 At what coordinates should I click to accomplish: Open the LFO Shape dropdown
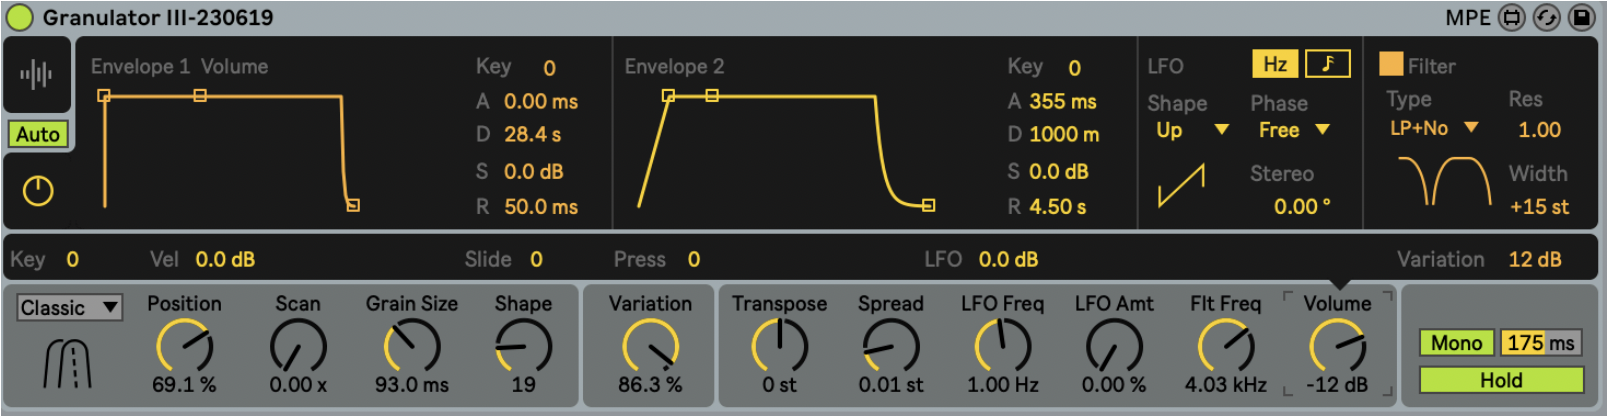(1191, 130)
